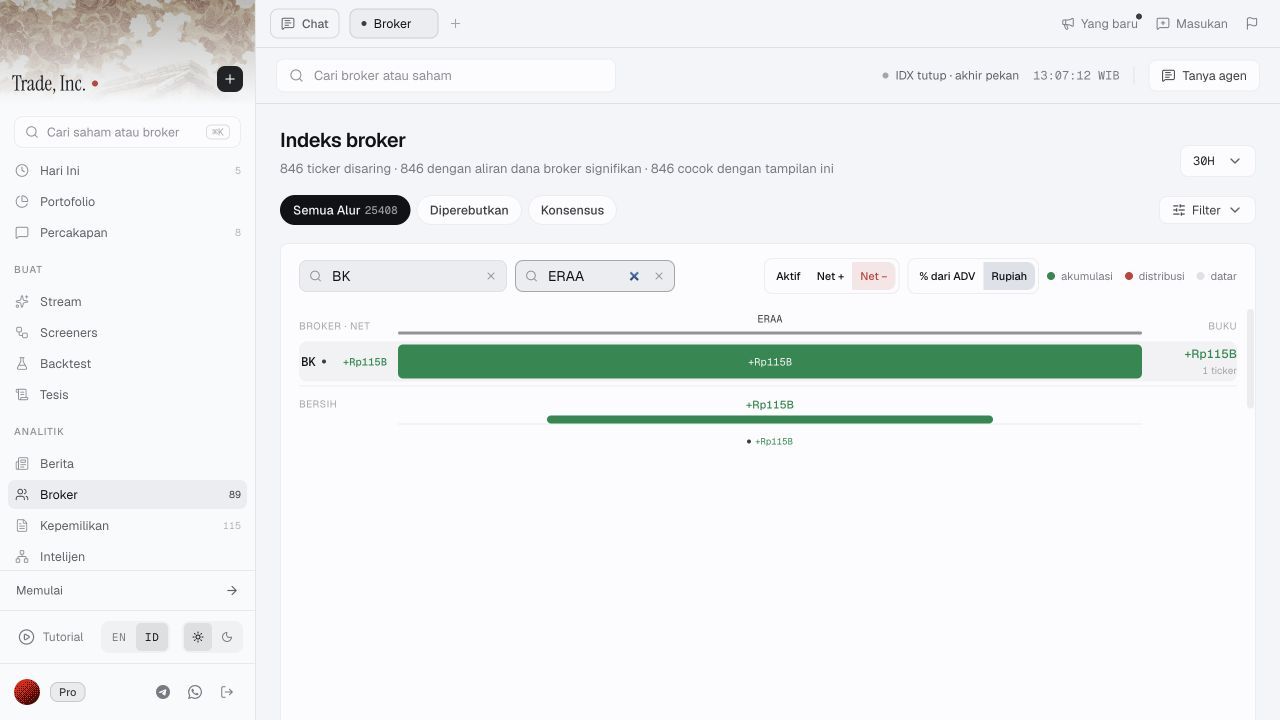This screenshot has width=1280, height=720.
Task: Focus Cari broker atau saham field
Action: (446, 75)
